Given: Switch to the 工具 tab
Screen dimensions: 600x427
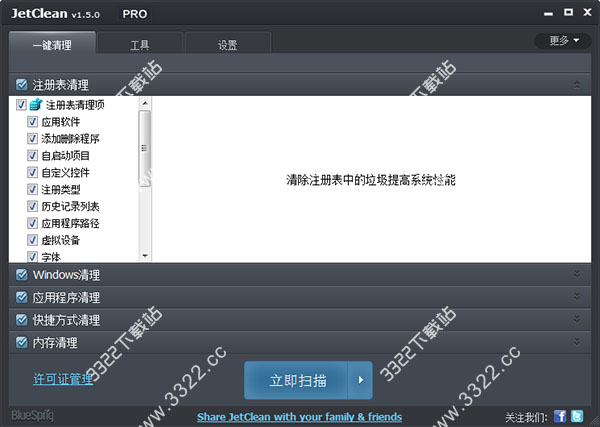Looking at the screenshot, I should [x=140, y=44].
